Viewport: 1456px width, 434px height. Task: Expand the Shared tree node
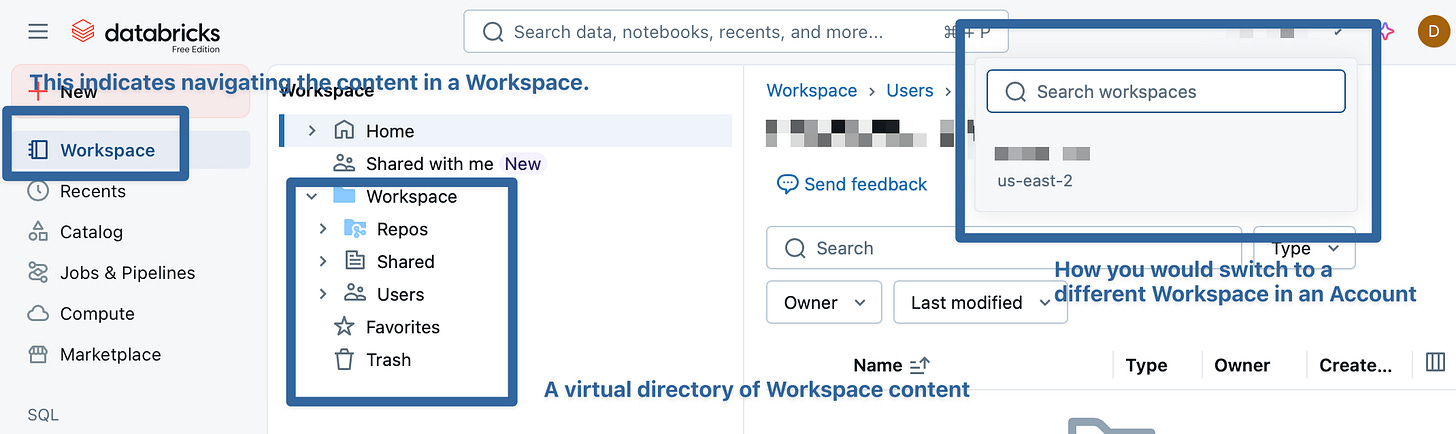coord(323,262)
